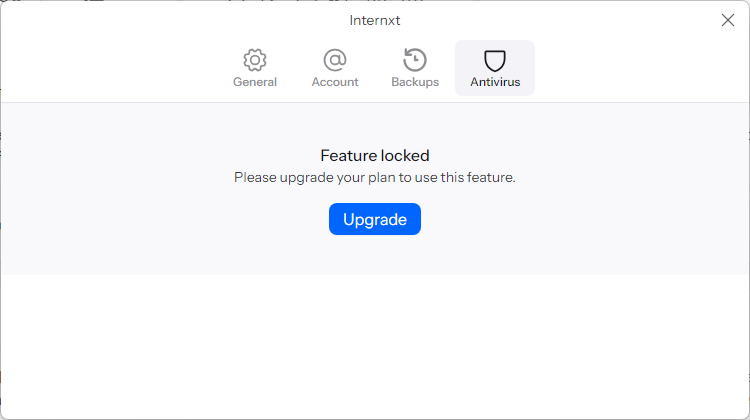Select the Antivirus tab label
Image resolution: width=750 pixels, height=420 pixels.
[x=495, y=82]
